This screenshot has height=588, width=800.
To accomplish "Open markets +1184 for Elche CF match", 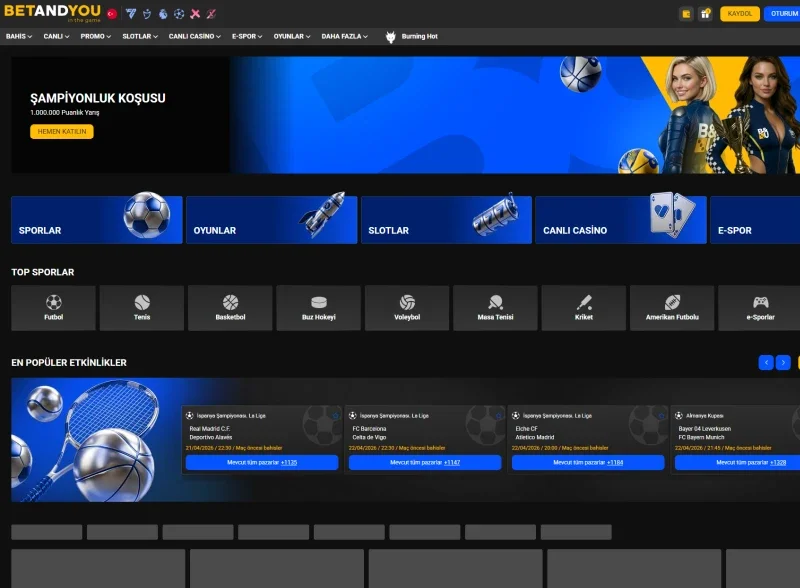I will (x=588, y=462).
